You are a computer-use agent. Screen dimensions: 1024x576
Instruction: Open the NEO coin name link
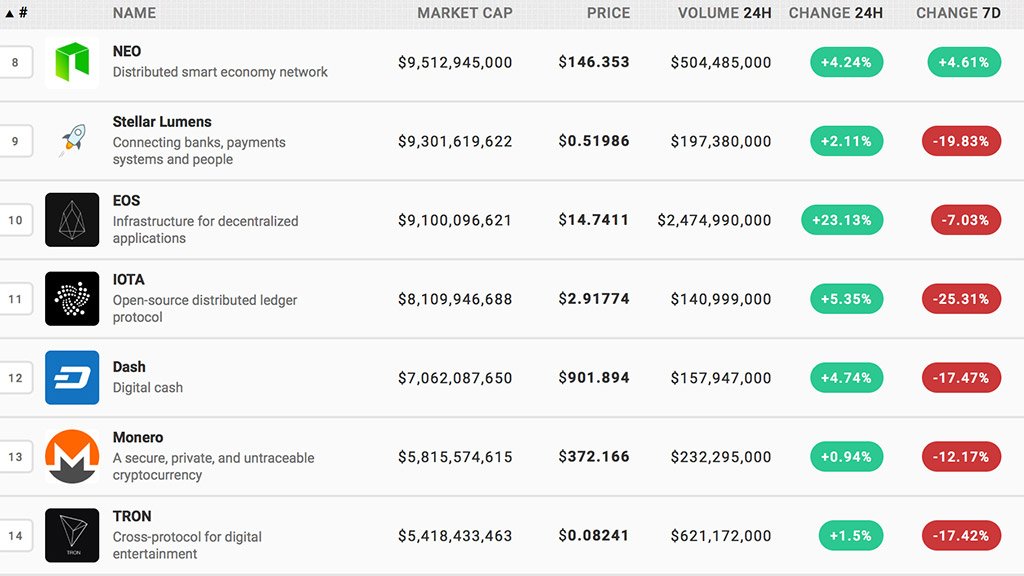(127, 51)
